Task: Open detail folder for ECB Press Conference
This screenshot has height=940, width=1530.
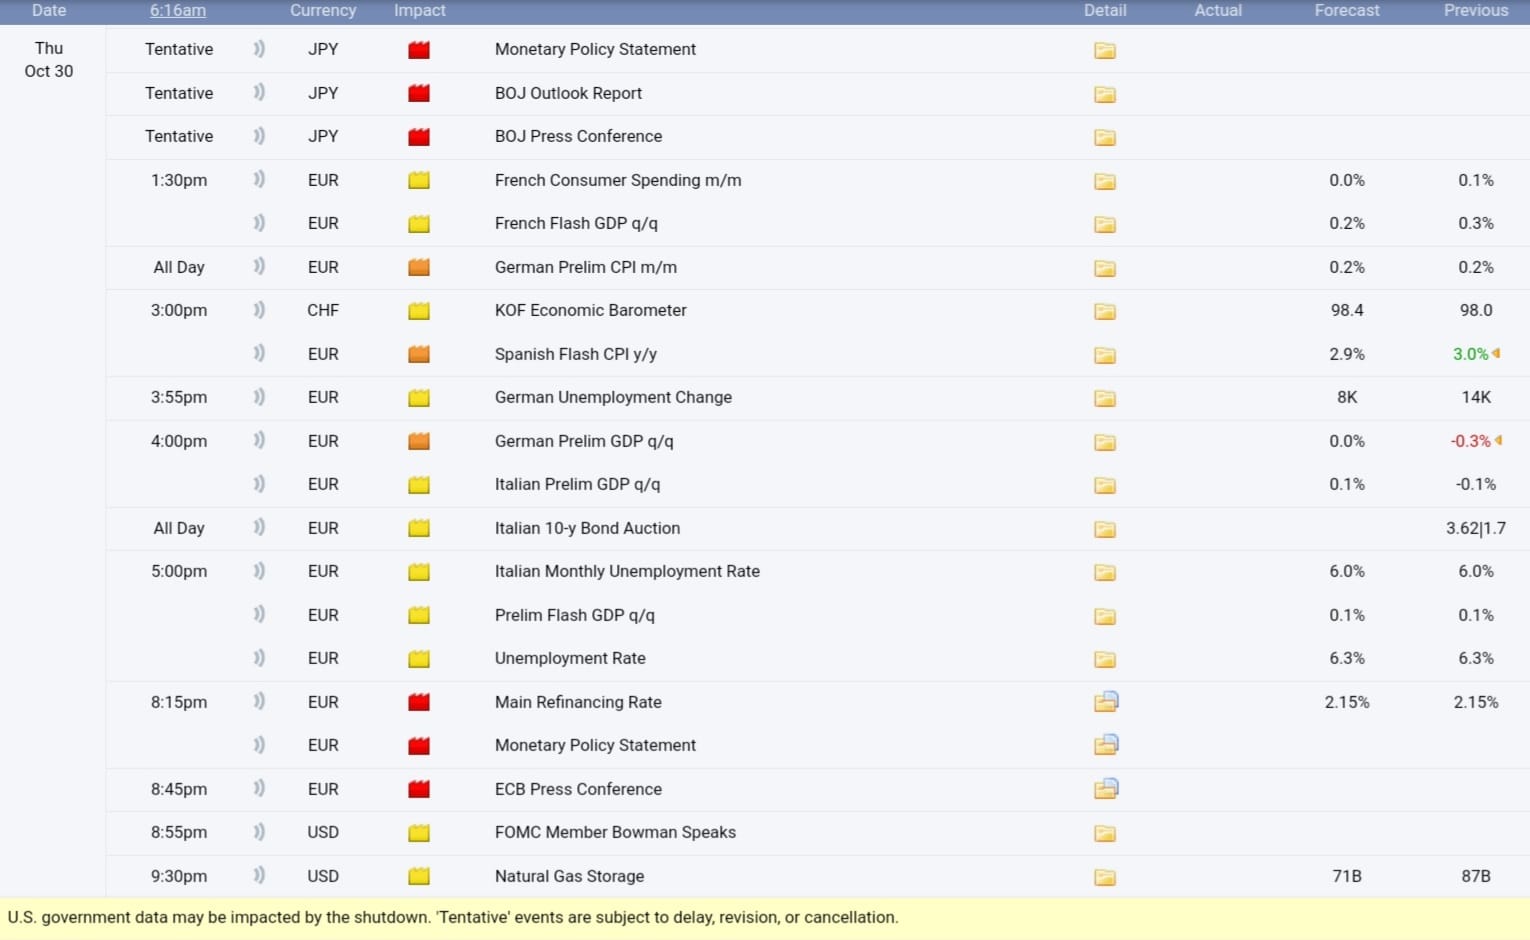Action: point(1105,789)
